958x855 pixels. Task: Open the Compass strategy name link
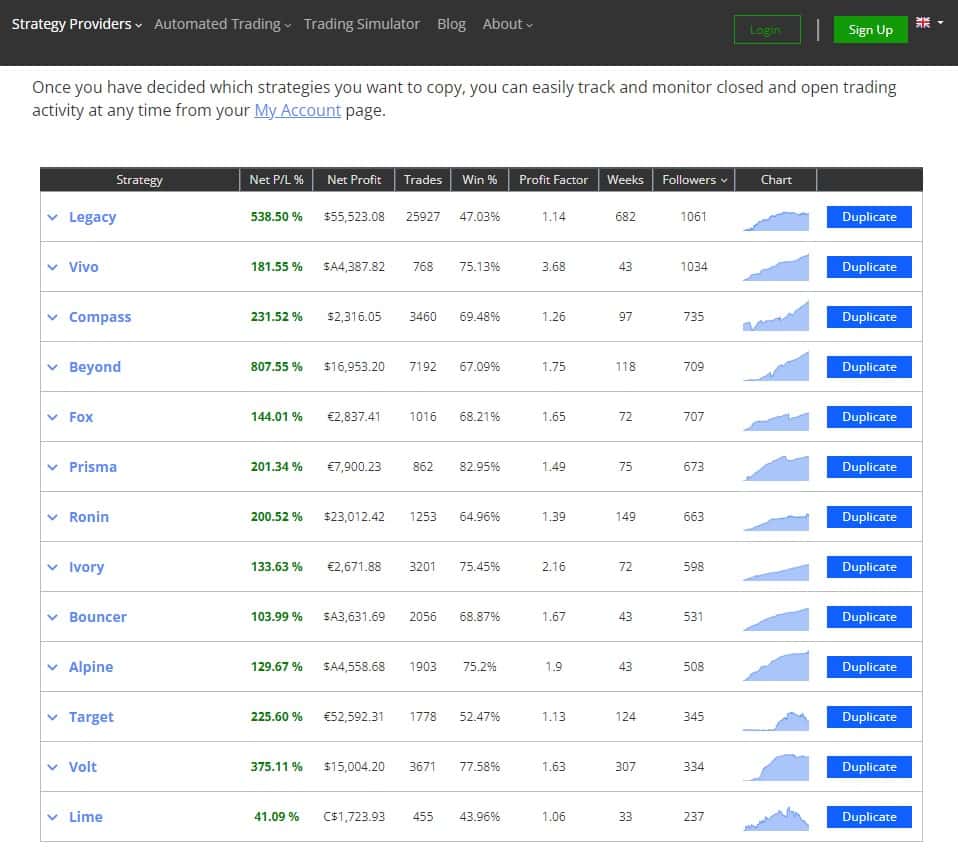tap(100, 317)
